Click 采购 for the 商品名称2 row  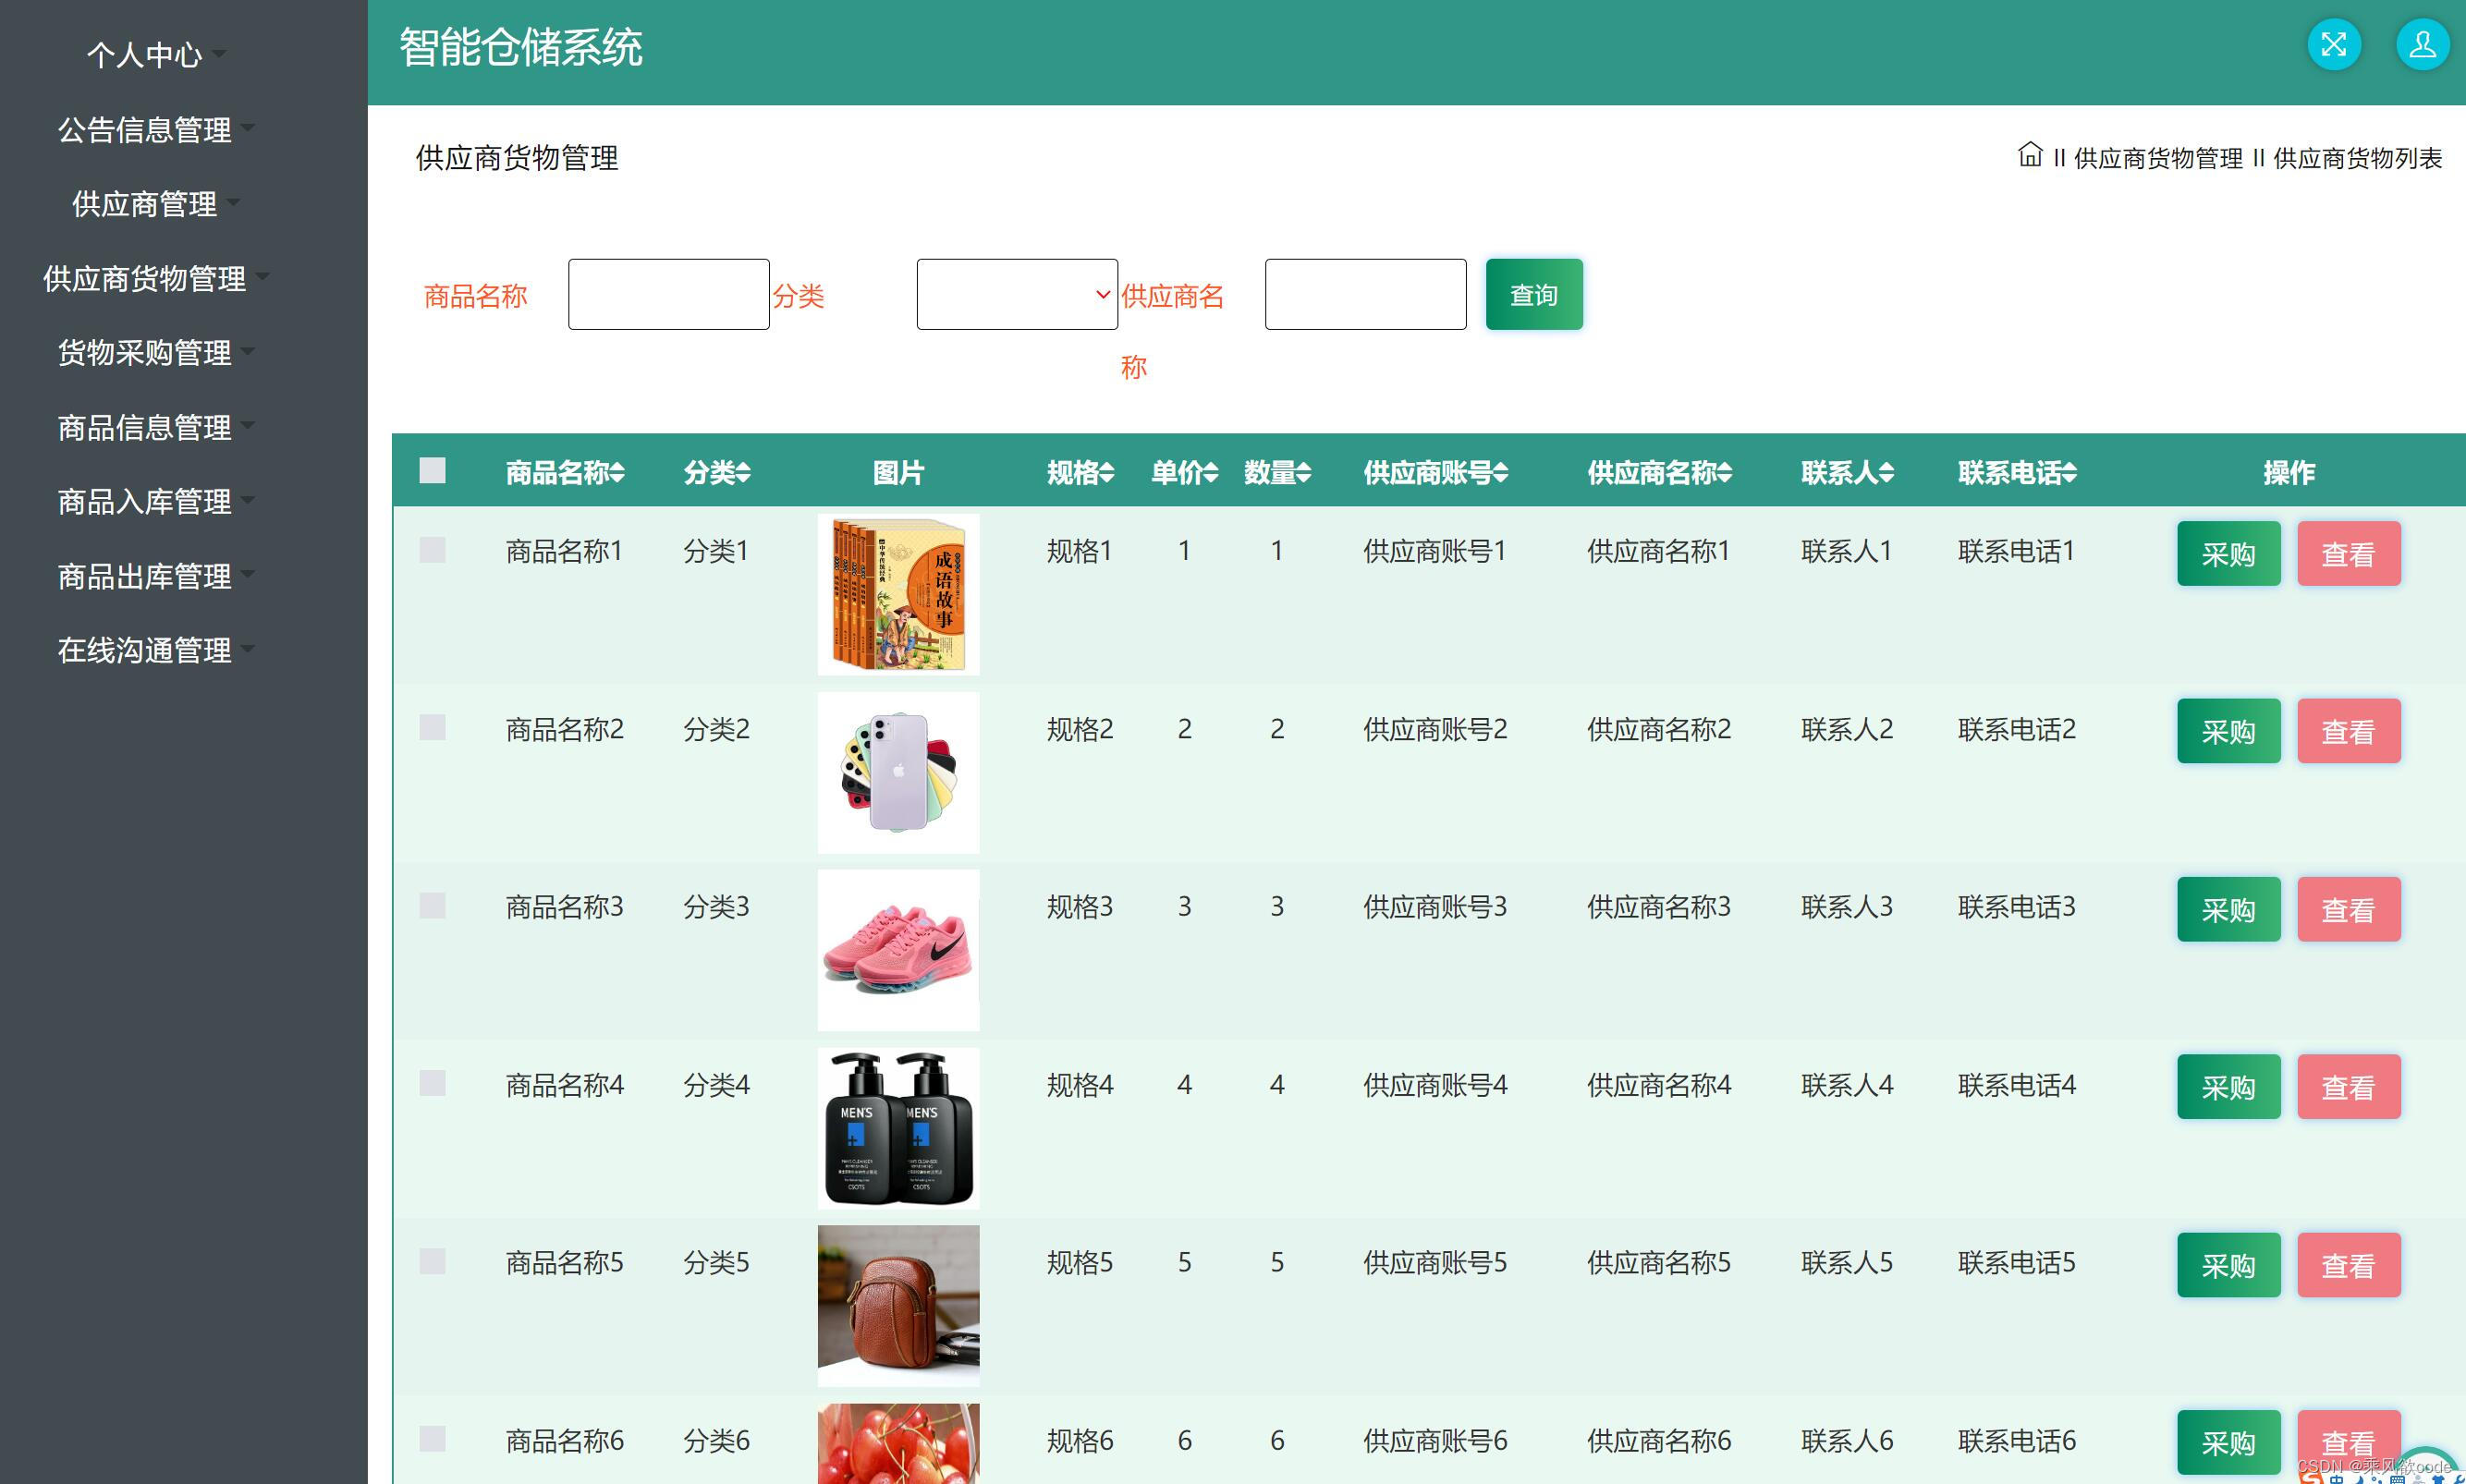pos(2228,731)
